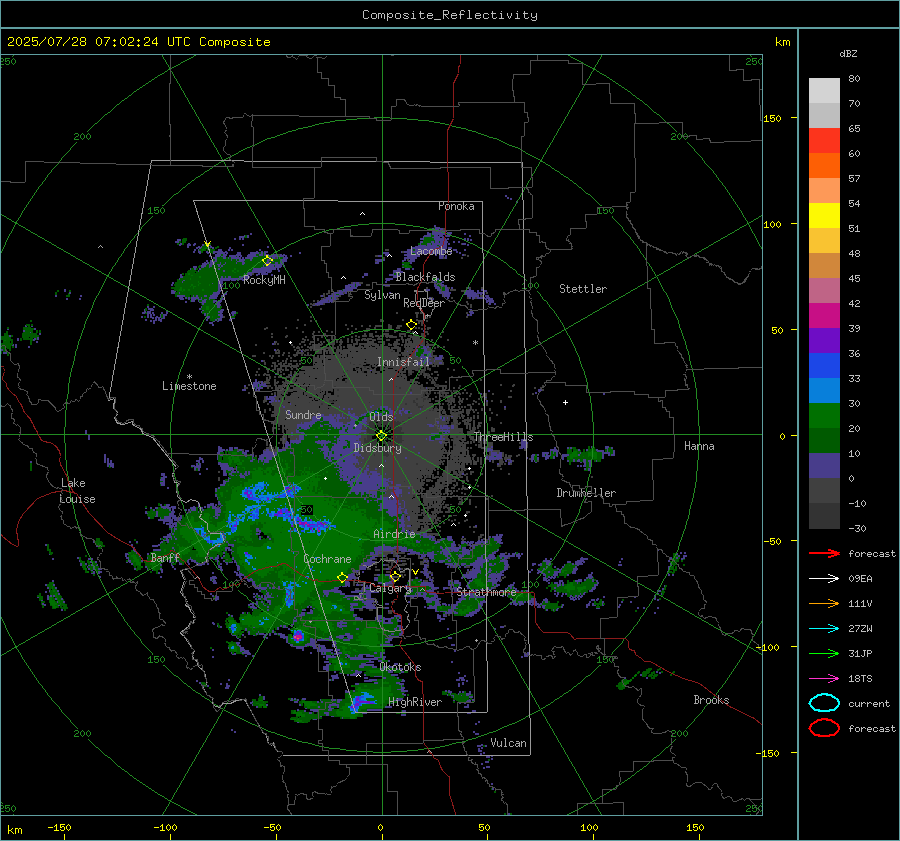Click the cyan current ellipse legend icon

click(824, 703)
